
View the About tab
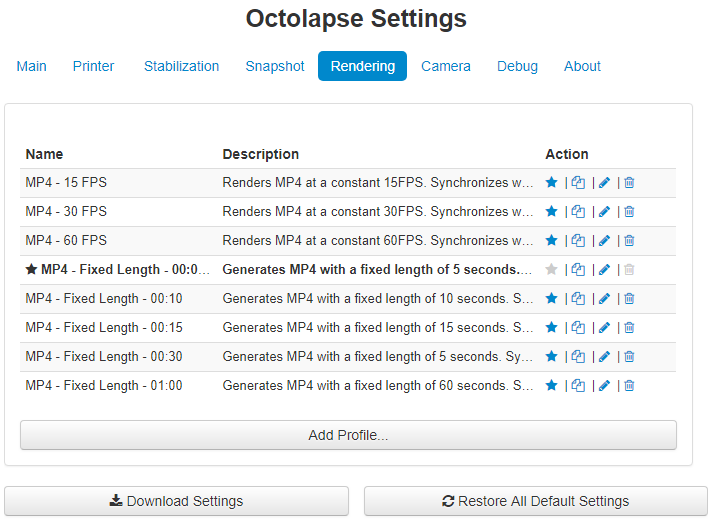(582, 66)
